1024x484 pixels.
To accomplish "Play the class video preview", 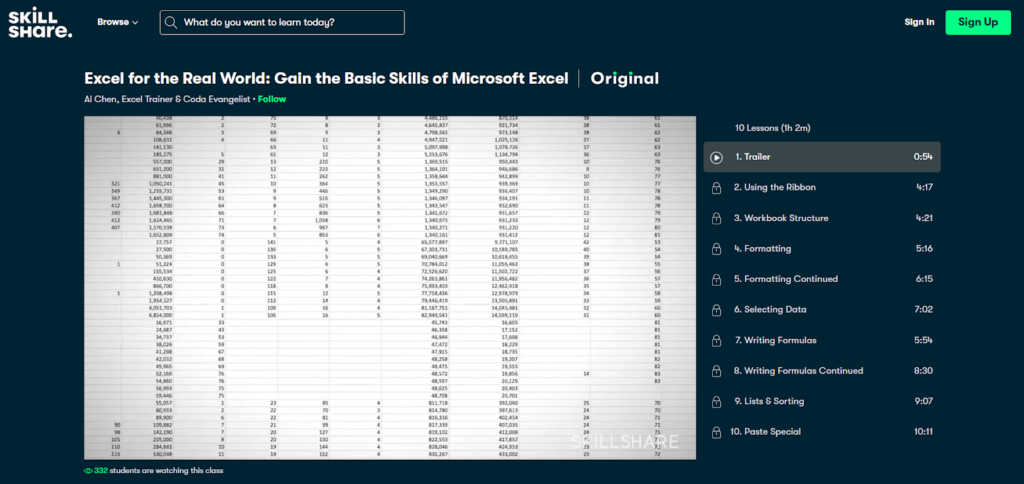I will pos(390,288).
